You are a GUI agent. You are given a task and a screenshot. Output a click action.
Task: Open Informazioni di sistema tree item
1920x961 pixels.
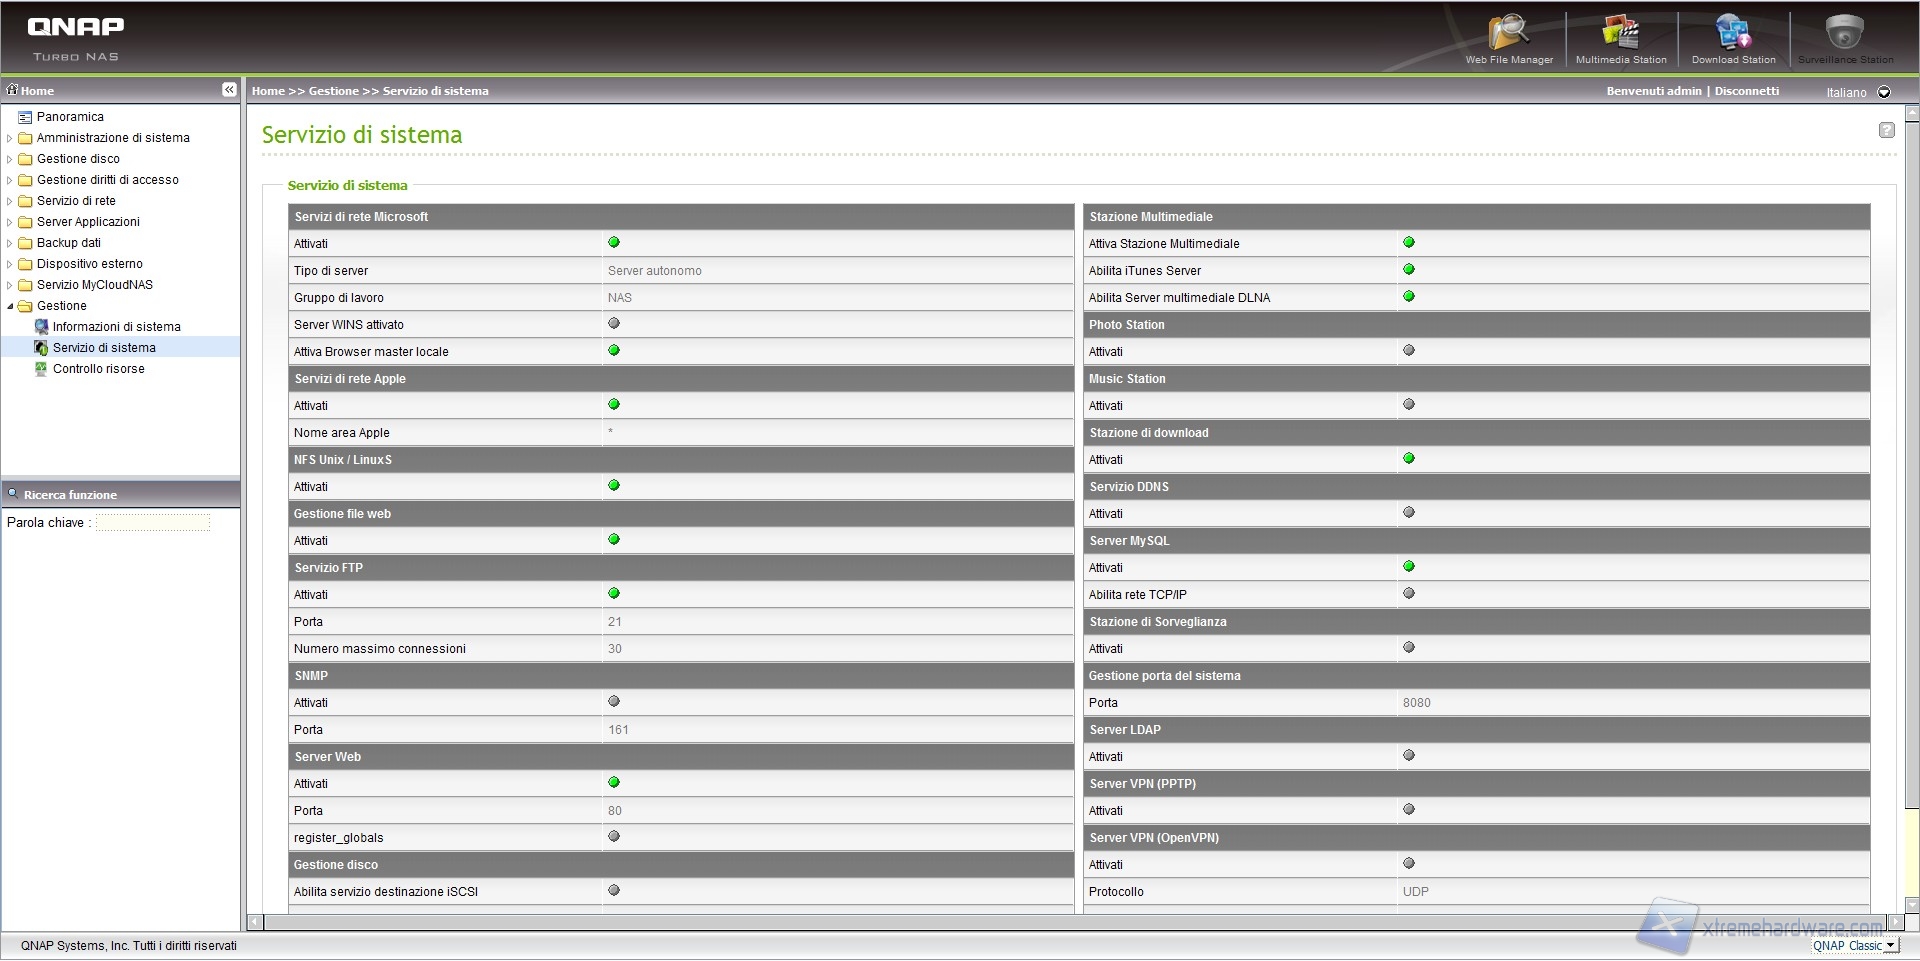coord(116,327)
